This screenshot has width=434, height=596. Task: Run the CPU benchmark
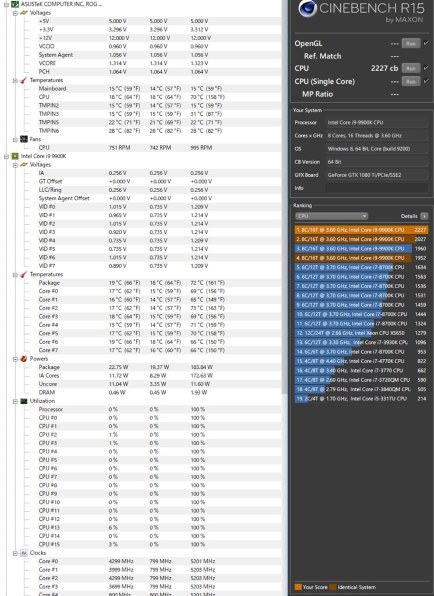411,68
